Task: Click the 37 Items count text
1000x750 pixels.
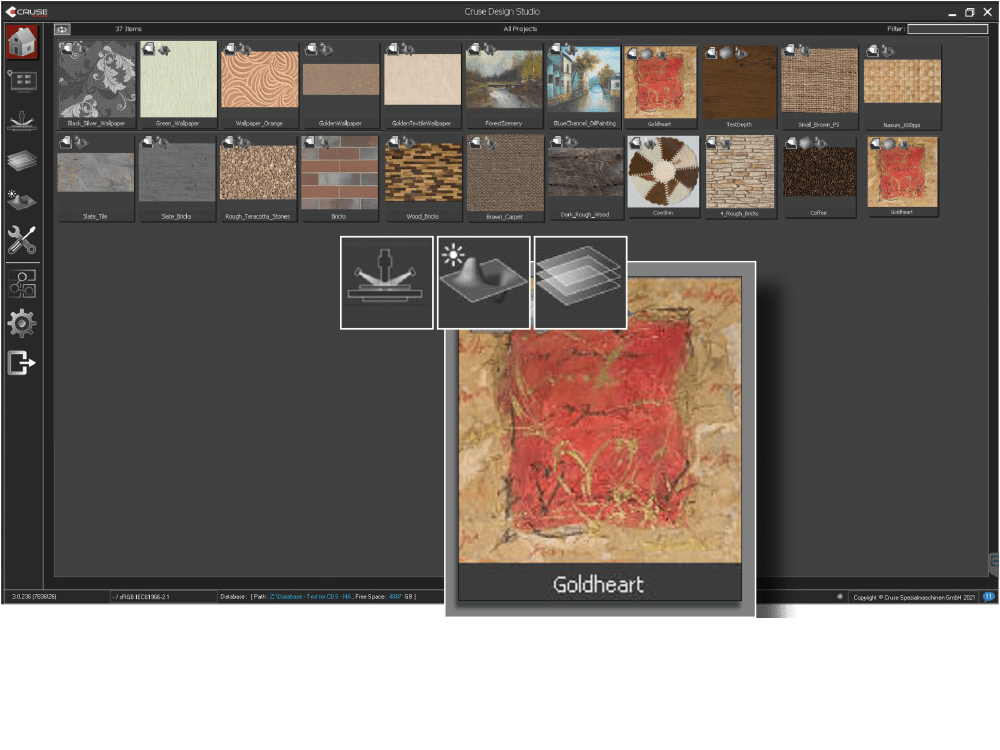Action: (x=128, y=29)
